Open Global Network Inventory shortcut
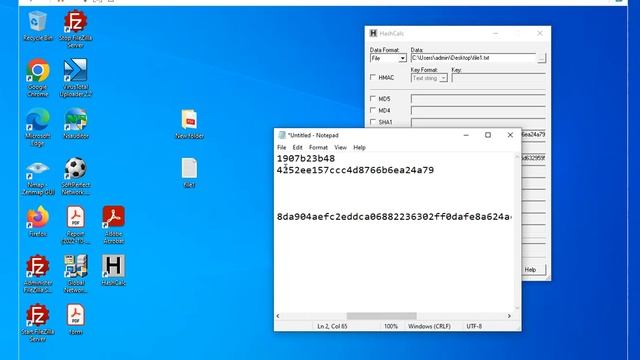This screenshot has height=360, width=640. pyautogui.click(x=76, y=274)
